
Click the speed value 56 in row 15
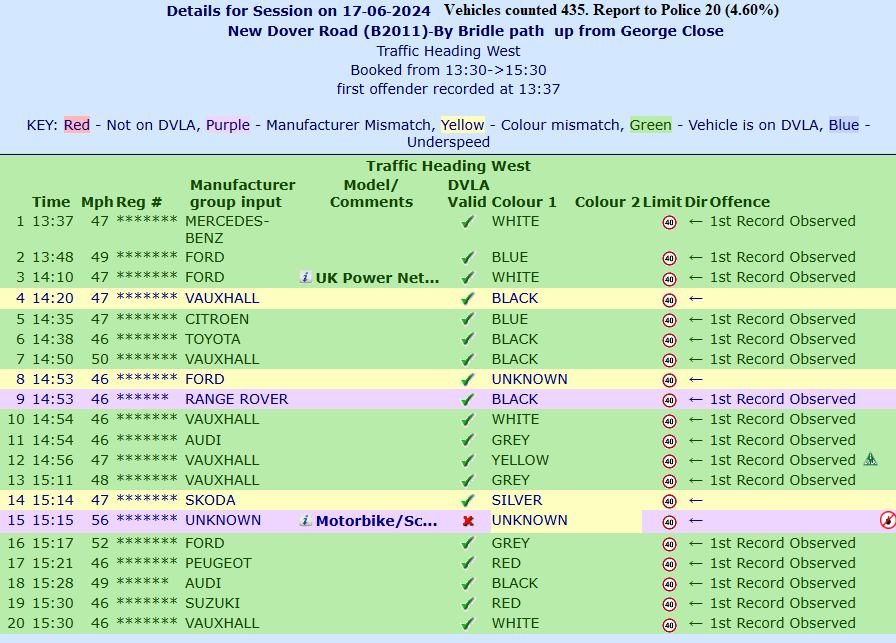tap(100, 521)
